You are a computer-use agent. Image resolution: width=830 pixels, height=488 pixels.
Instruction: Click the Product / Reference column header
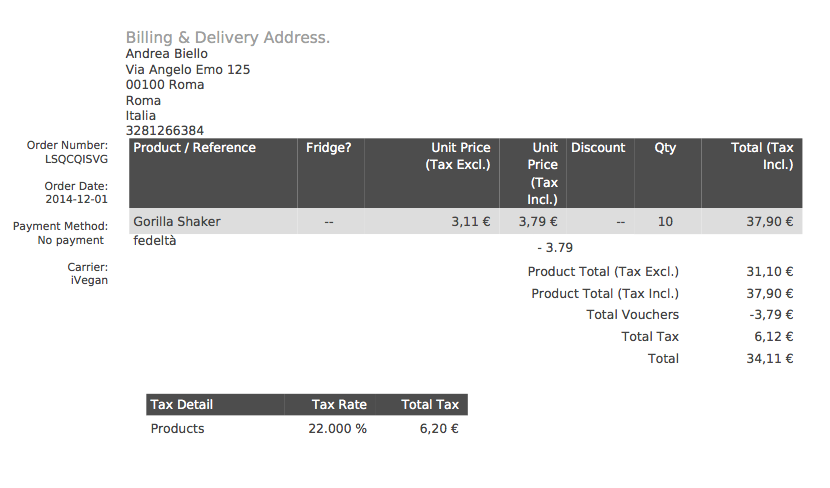[194, 148]
